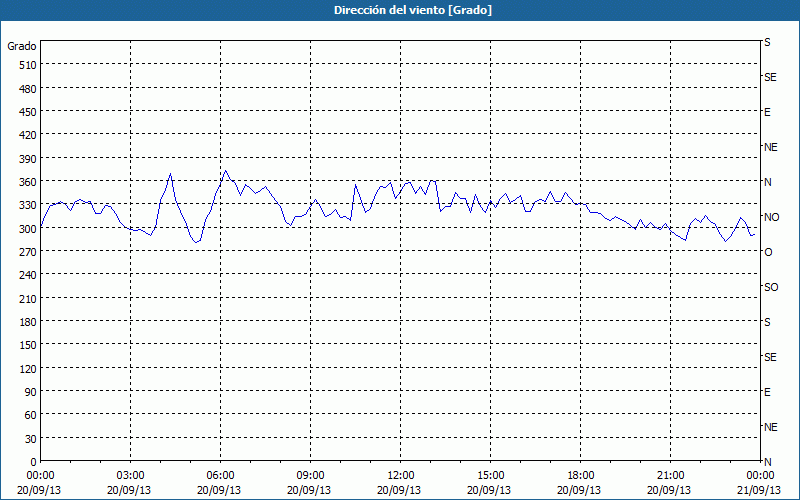Click the SE compass label level with 480
The height and width of the screenshot is (500, 800).
[x=770, y=77]
